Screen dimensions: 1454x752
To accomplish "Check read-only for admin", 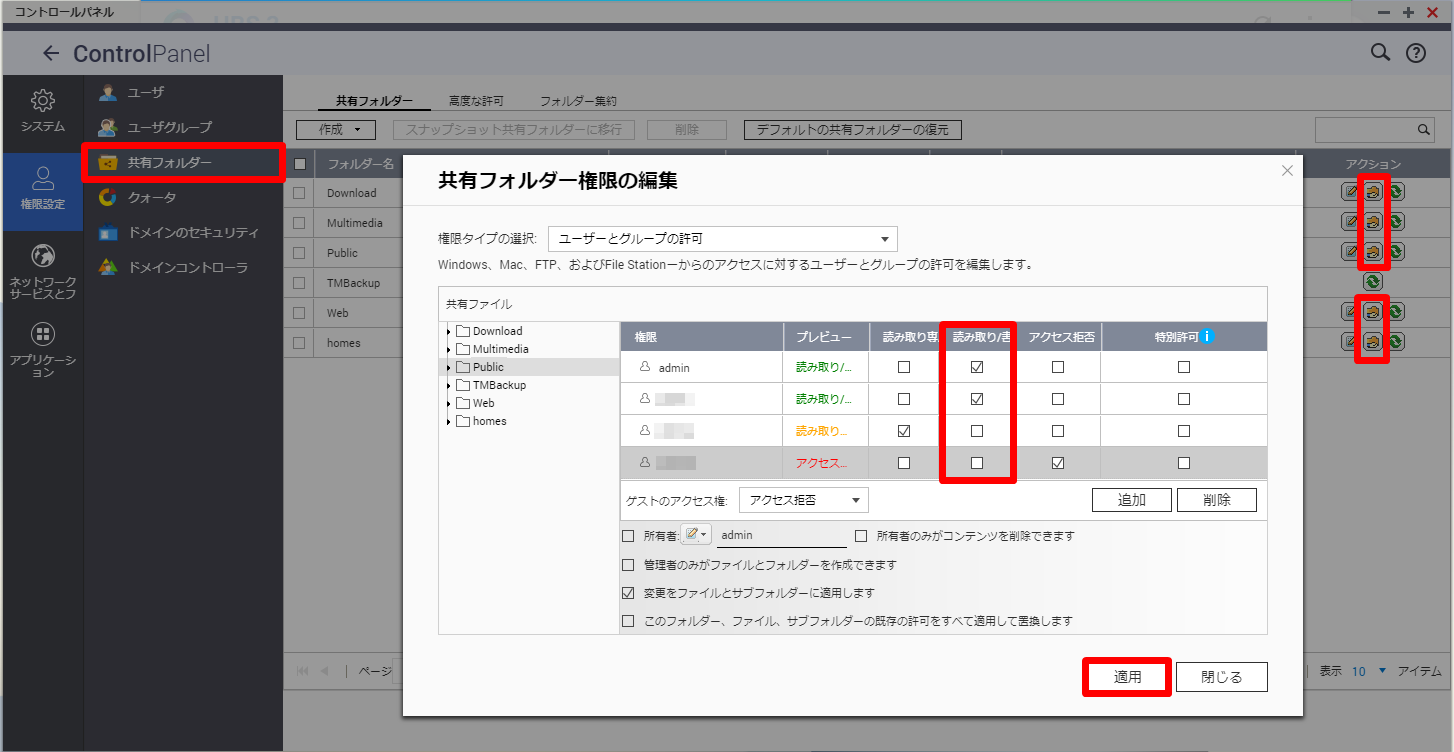I will 904,367.
